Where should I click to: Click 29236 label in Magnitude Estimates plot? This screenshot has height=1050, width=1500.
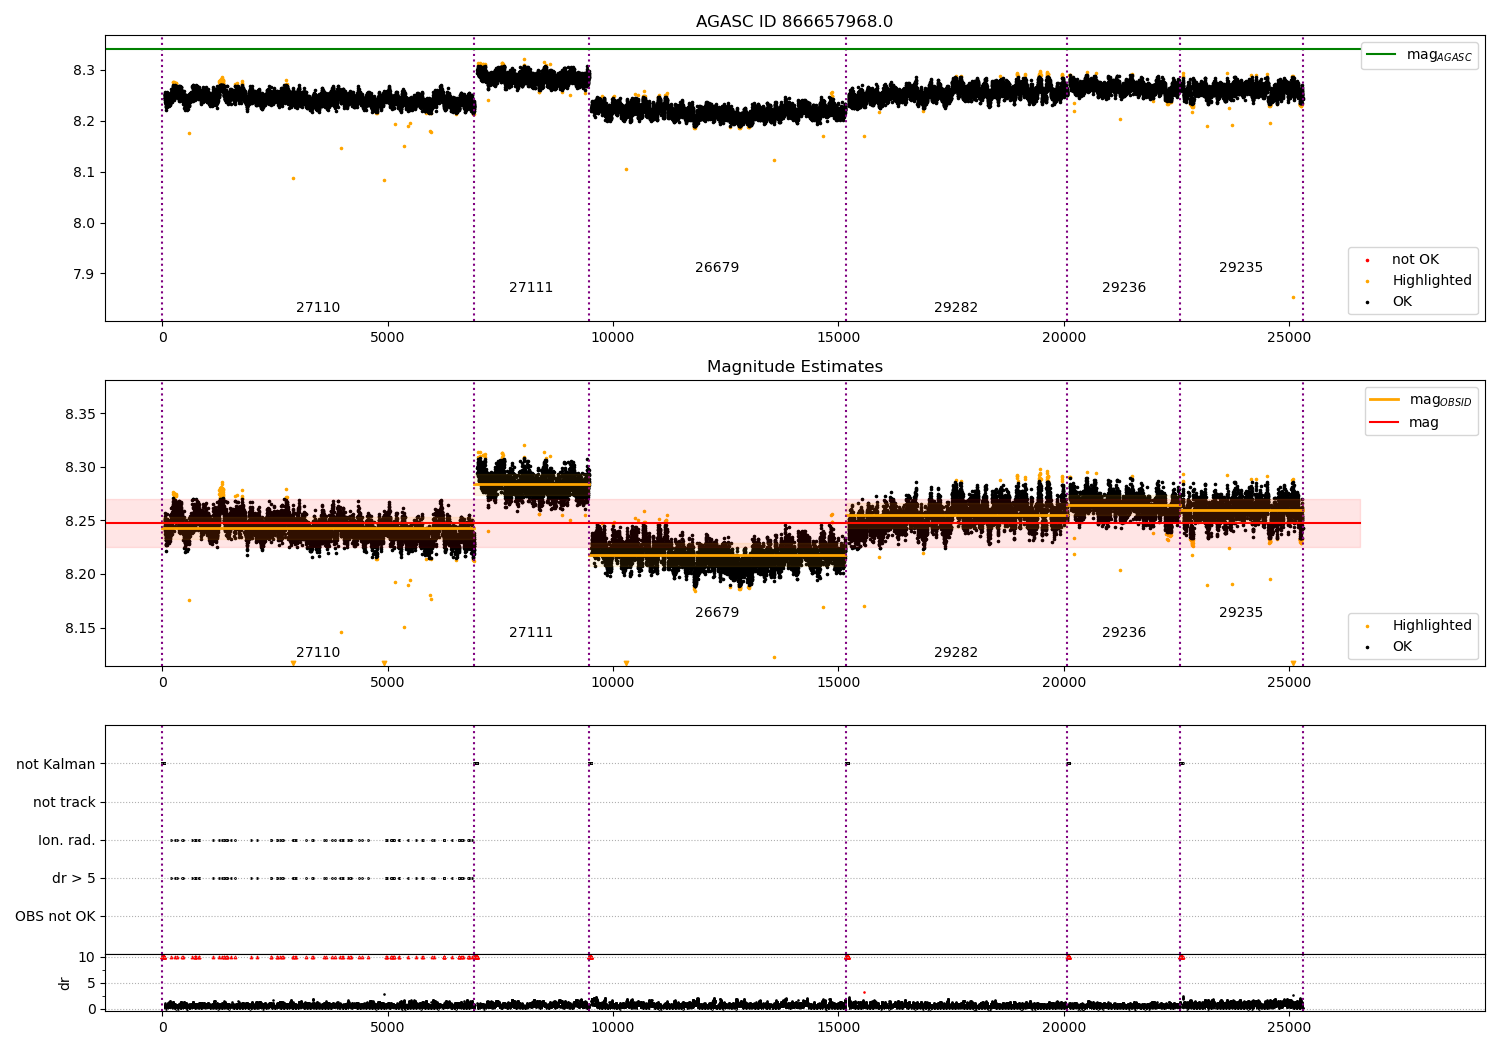coord(1124,633)
